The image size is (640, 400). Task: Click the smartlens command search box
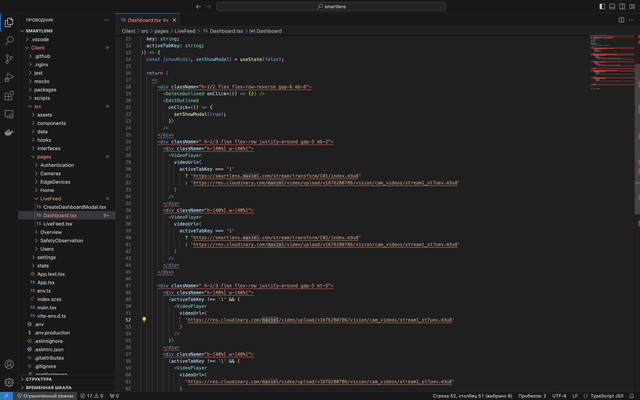coord(331,7)
